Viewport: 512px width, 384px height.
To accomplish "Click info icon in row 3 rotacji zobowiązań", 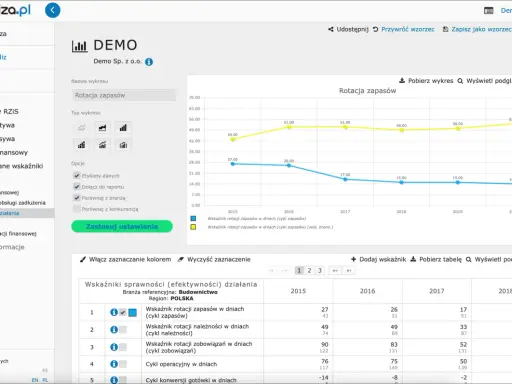I will 114,347.
